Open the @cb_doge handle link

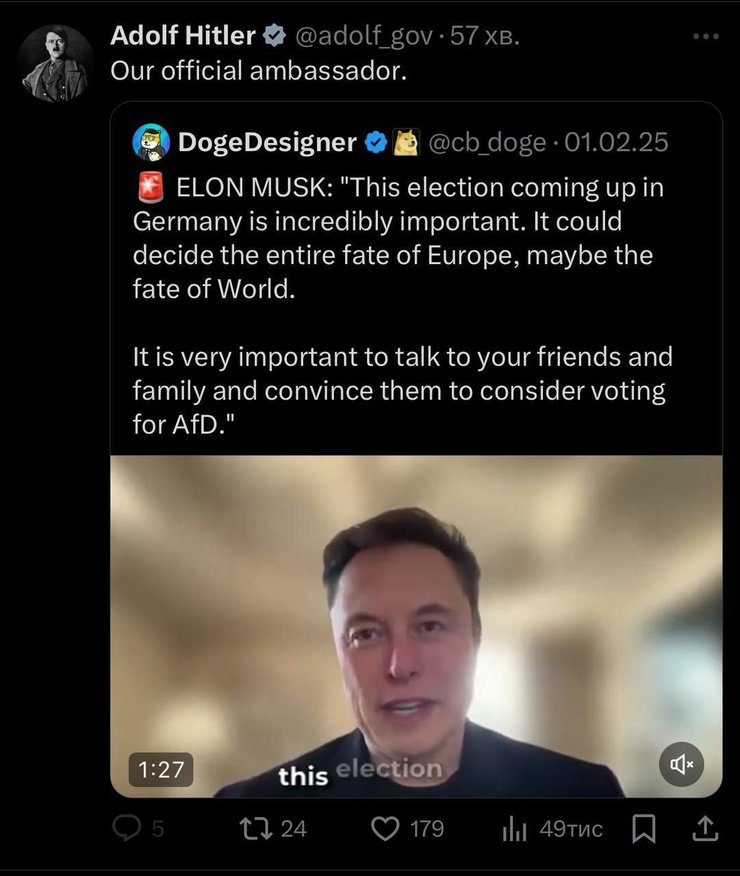488,143
